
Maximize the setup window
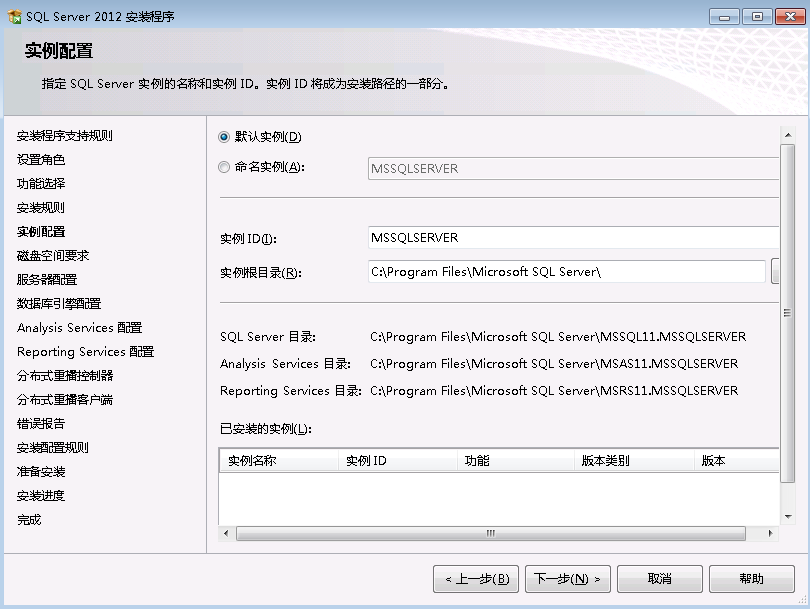(757, 17)
